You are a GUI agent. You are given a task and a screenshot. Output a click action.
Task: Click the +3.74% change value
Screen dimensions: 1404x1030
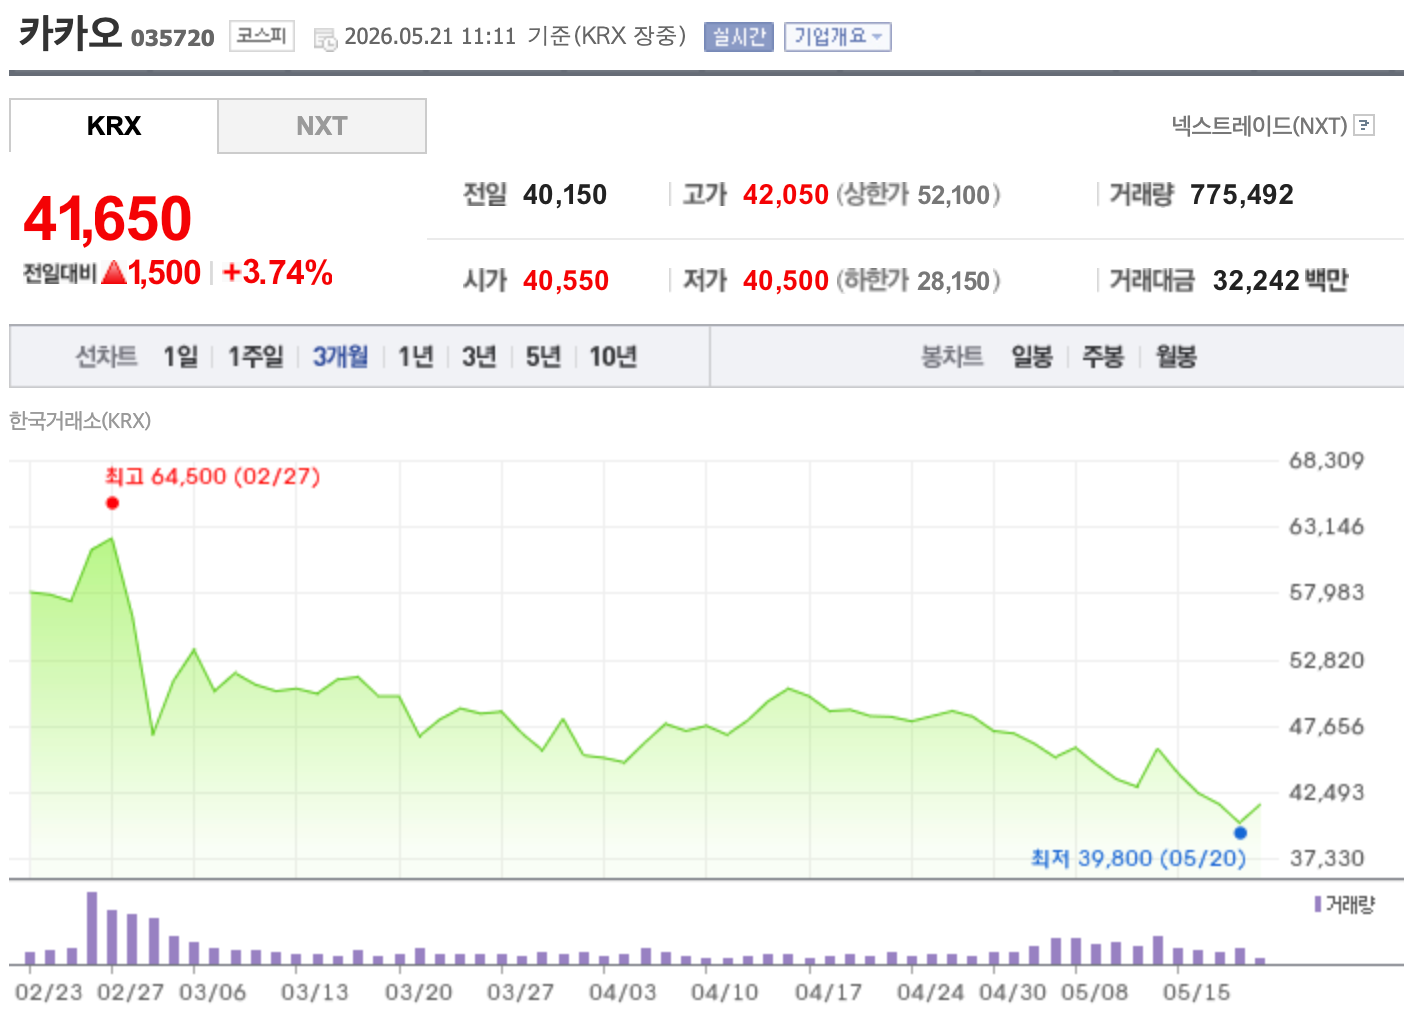278,272
